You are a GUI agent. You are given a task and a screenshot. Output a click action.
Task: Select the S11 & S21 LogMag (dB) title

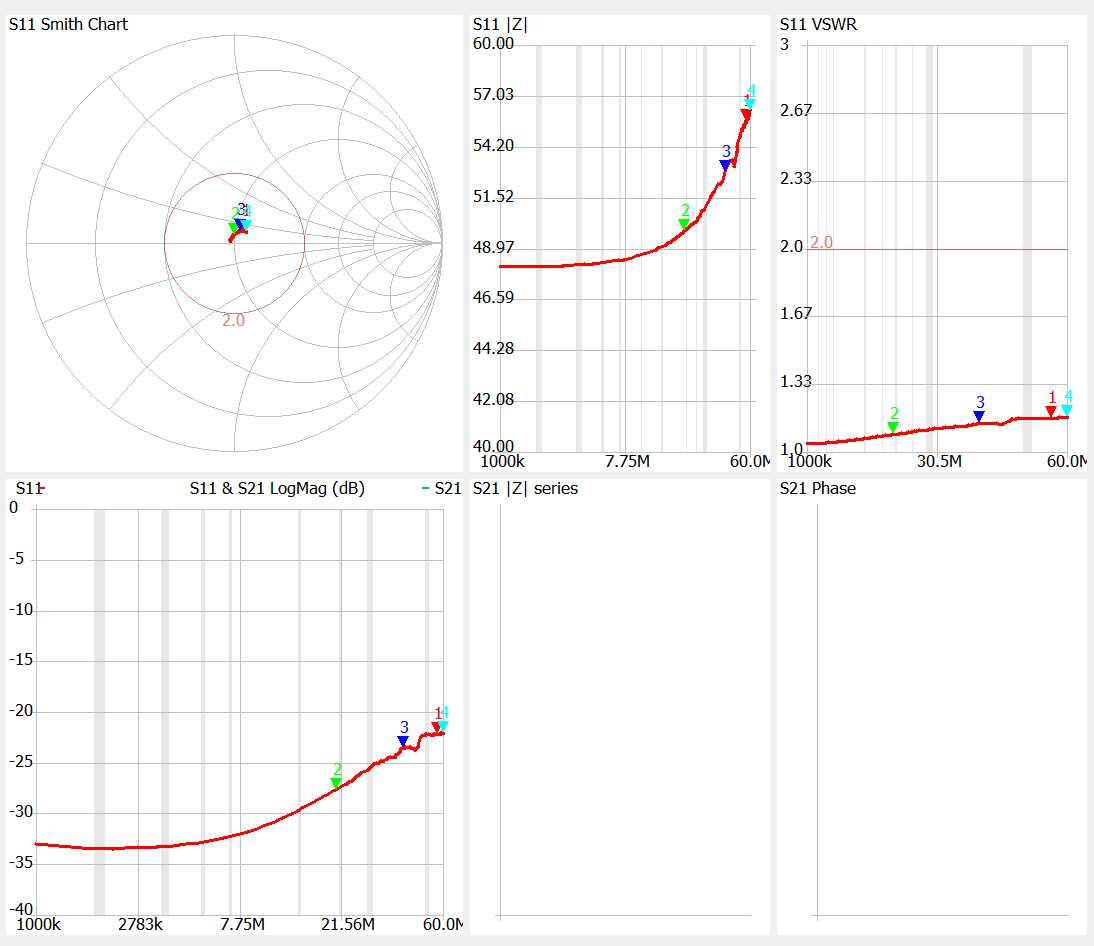point(277,489)
